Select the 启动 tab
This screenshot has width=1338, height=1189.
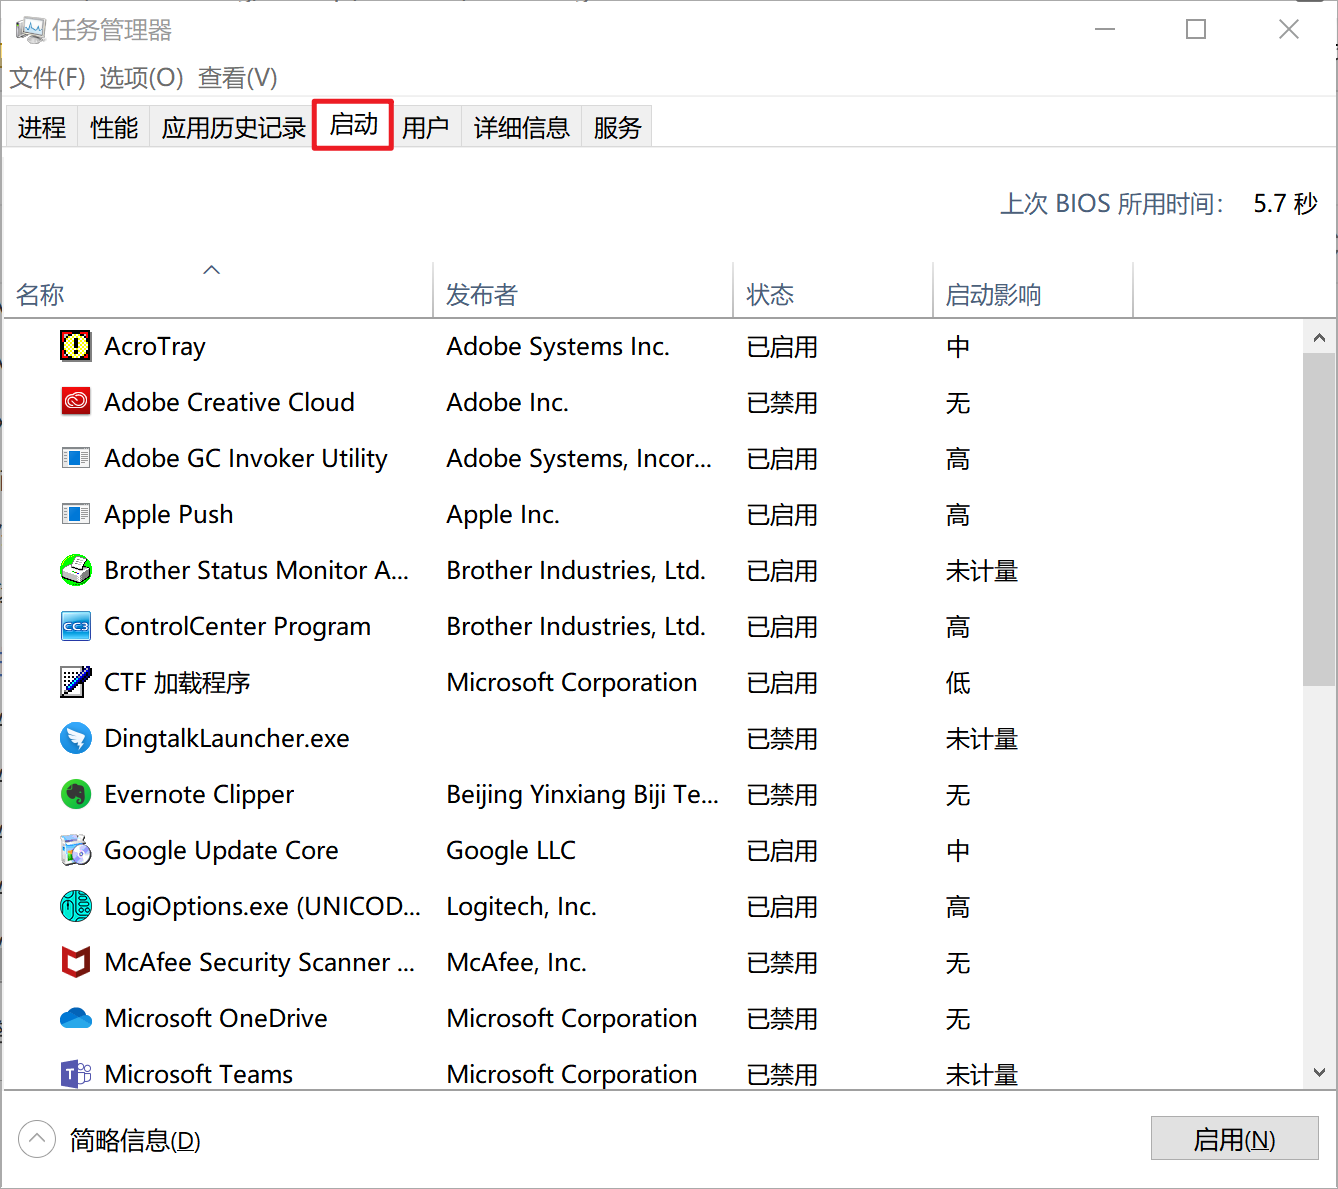point(353,125)
